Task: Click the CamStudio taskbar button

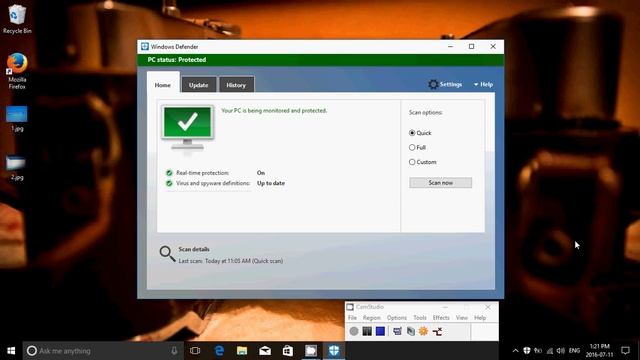Action: (311, 351)
